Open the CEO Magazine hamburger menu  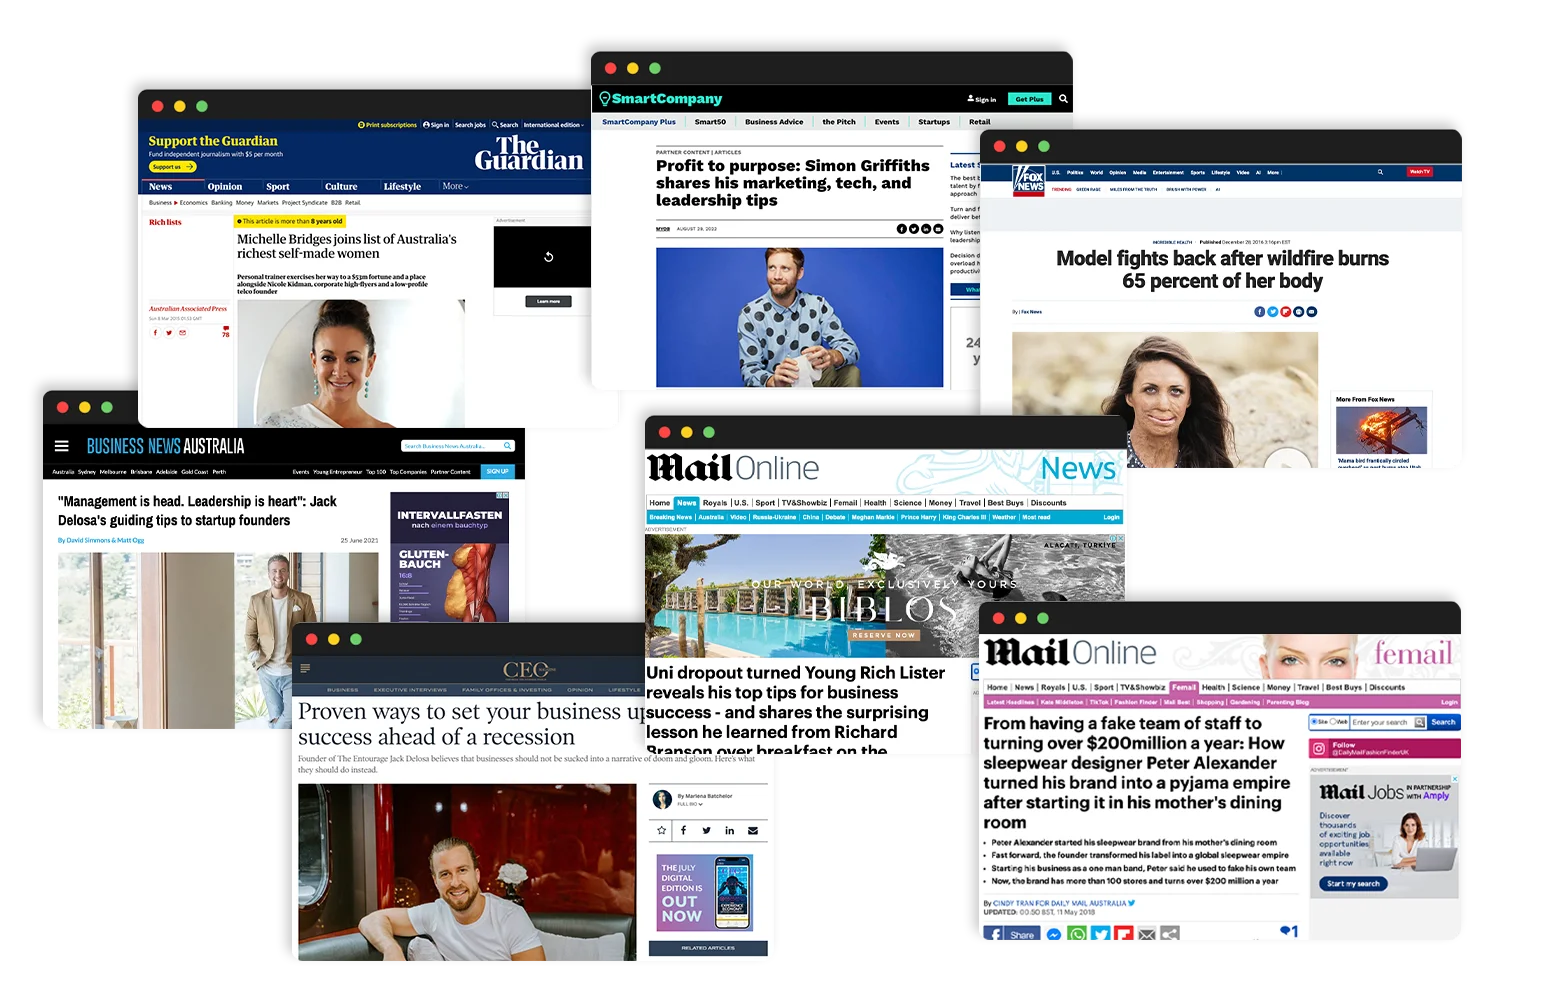305,668
